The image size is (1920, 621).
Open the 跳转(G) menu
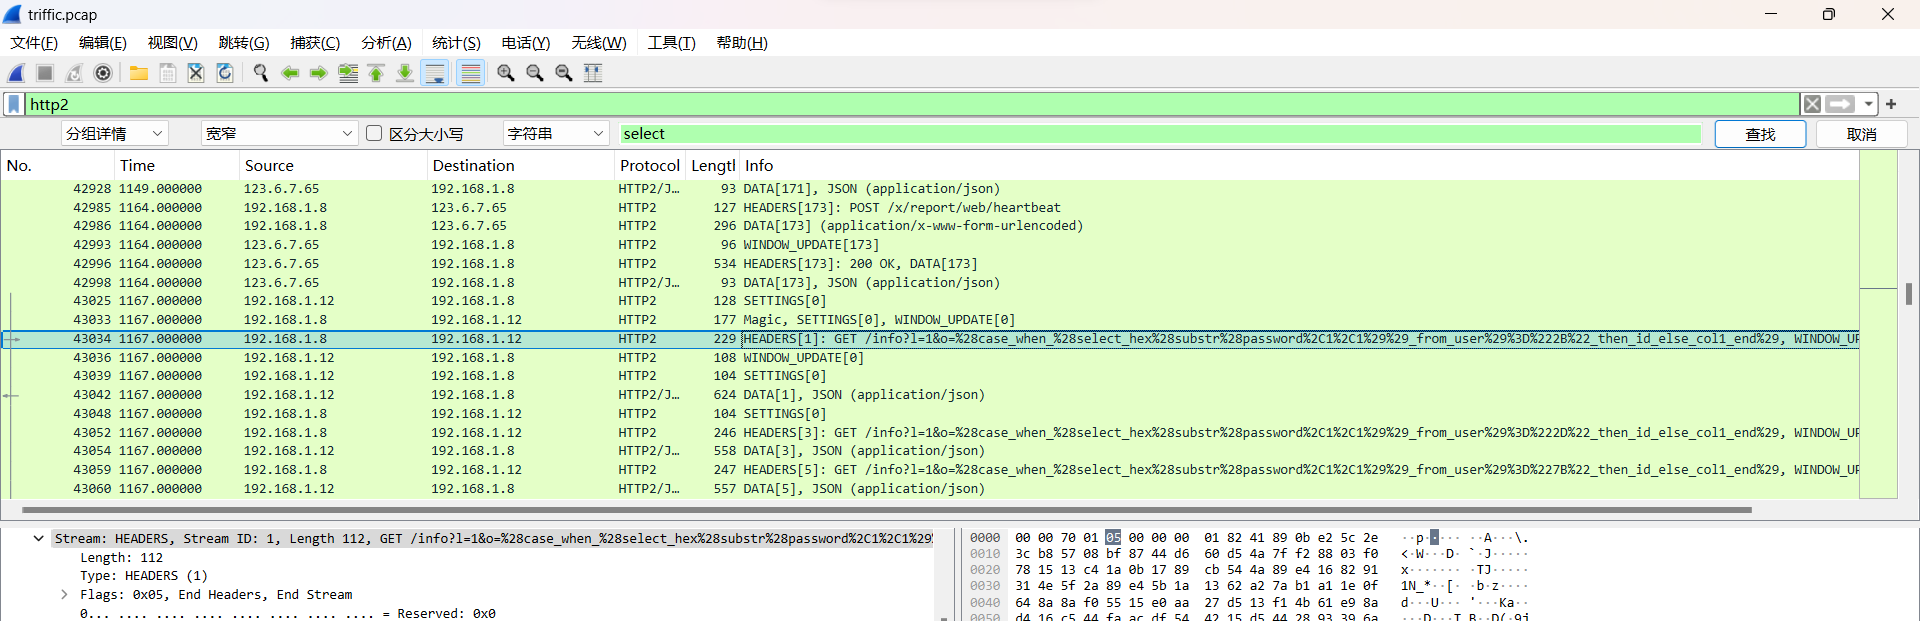click(244, 43)
